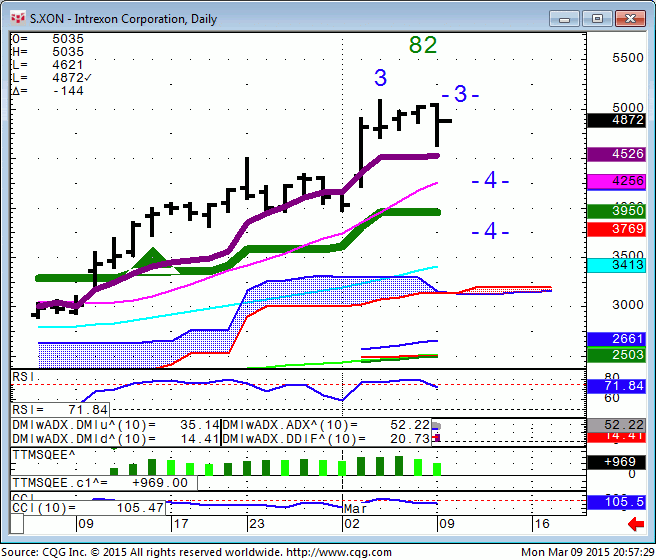Click the 09 date label before 17
Screen dimensions: 656x560
(x=86, y=524)
